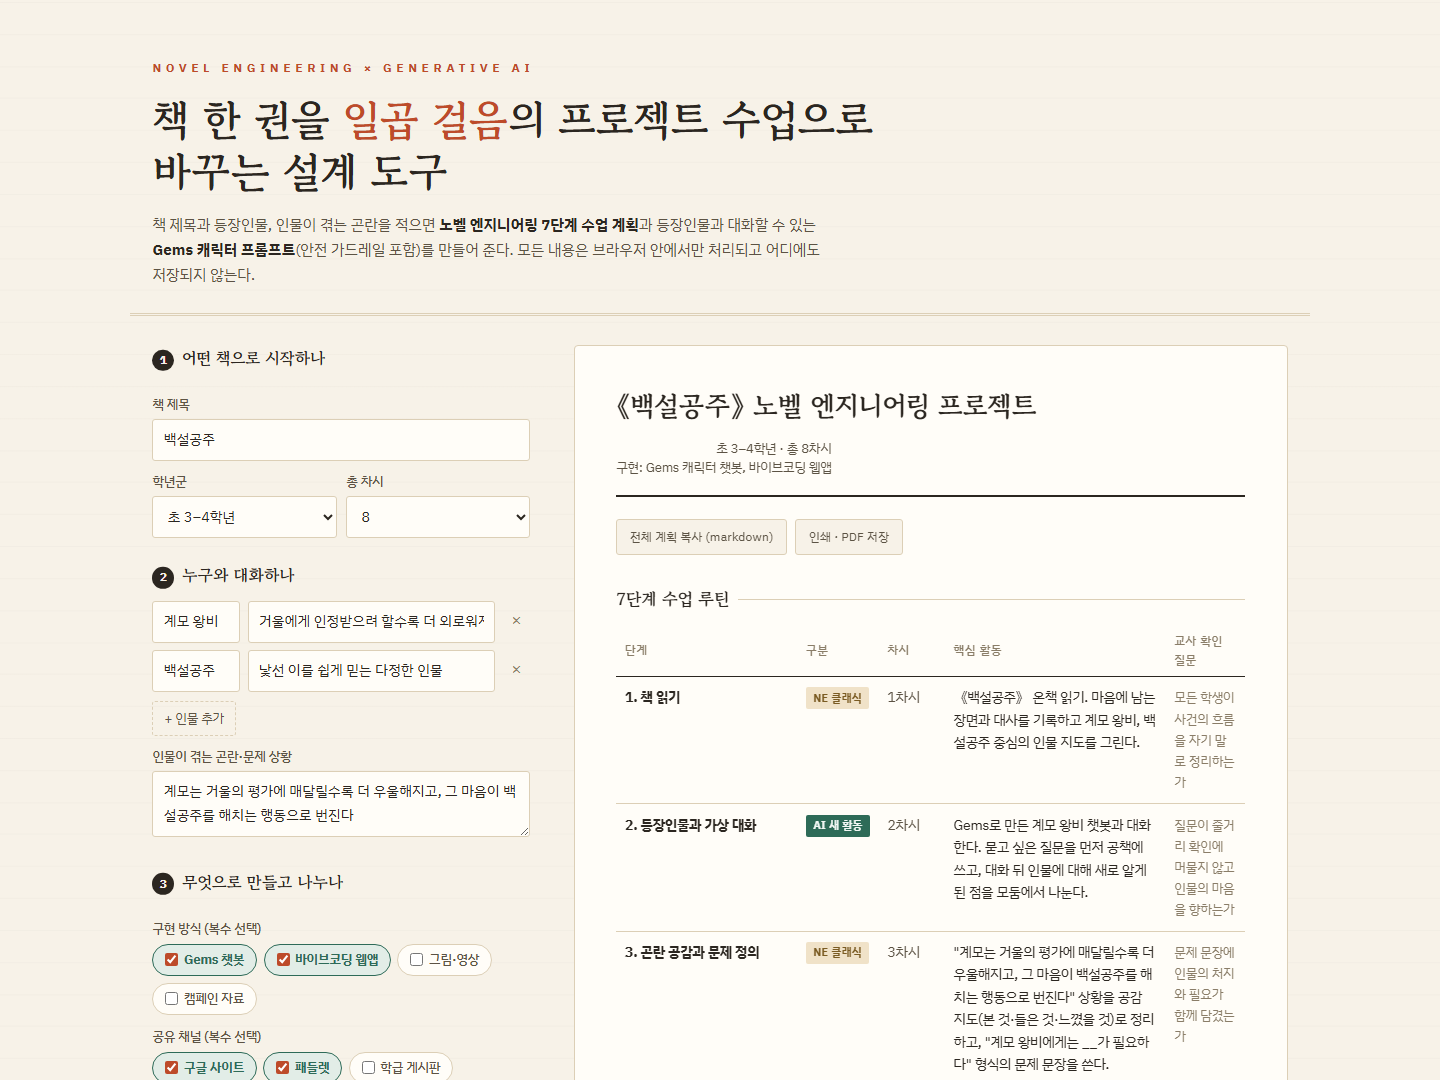Edit the 백설공주 description field
Image resolution: width=1440 pixels, height=1080 pixels.
coord(371,670)
